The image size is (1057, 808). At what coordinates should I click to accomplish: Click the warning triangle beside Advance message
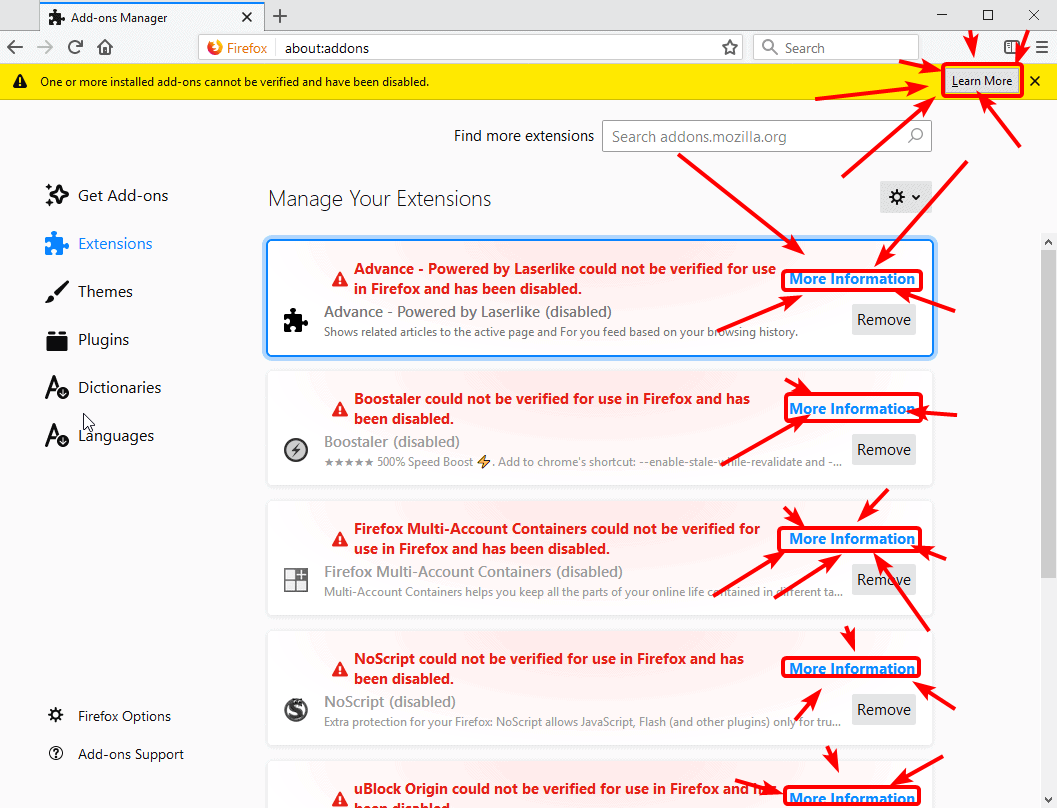point(340,279)
